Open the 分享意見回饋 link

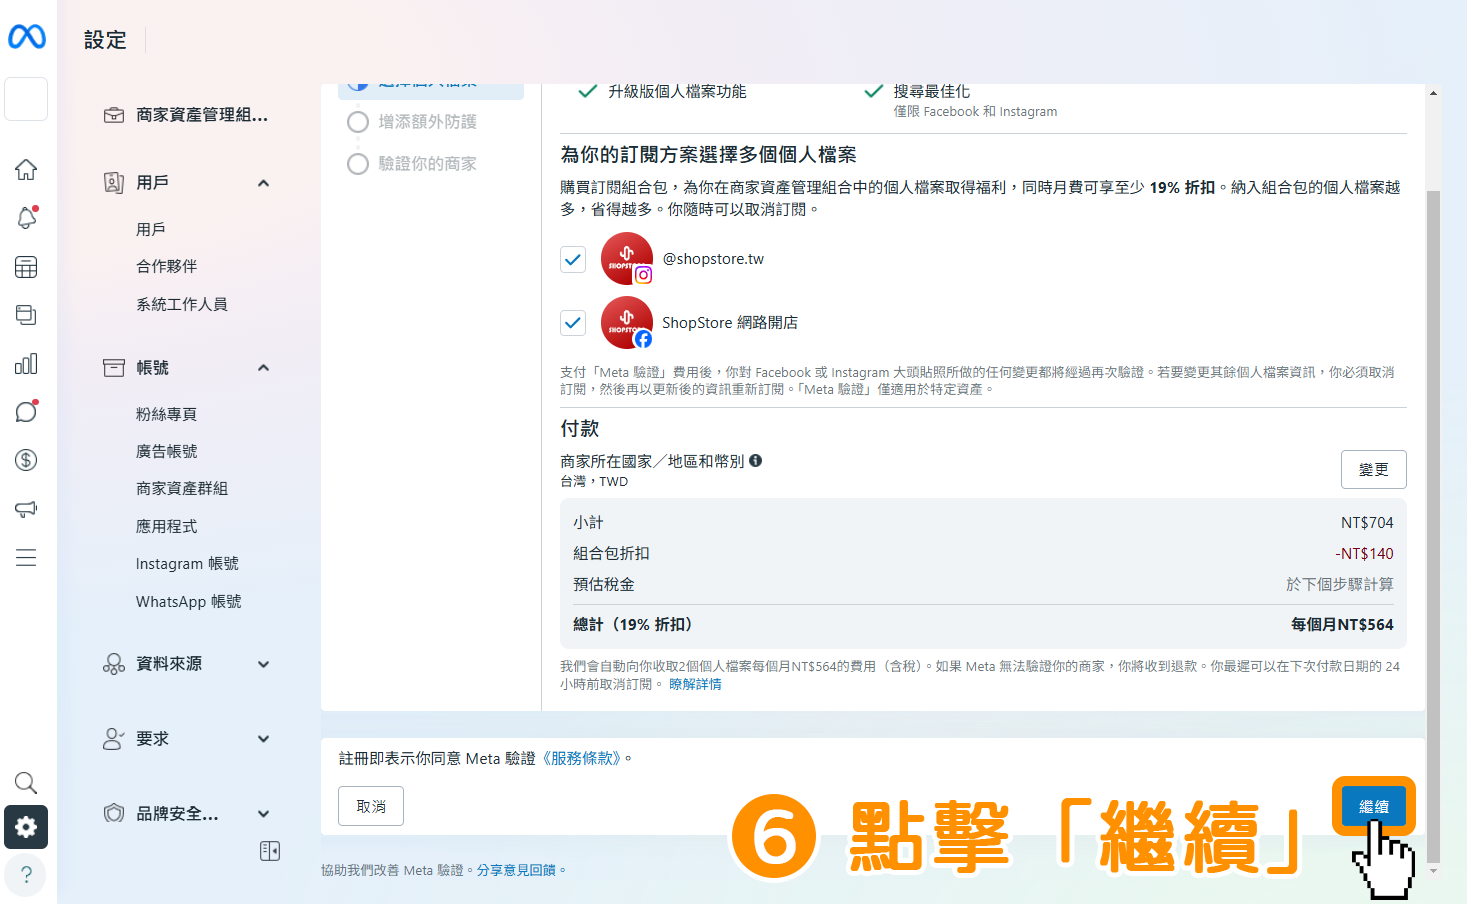tap(516, 870)
